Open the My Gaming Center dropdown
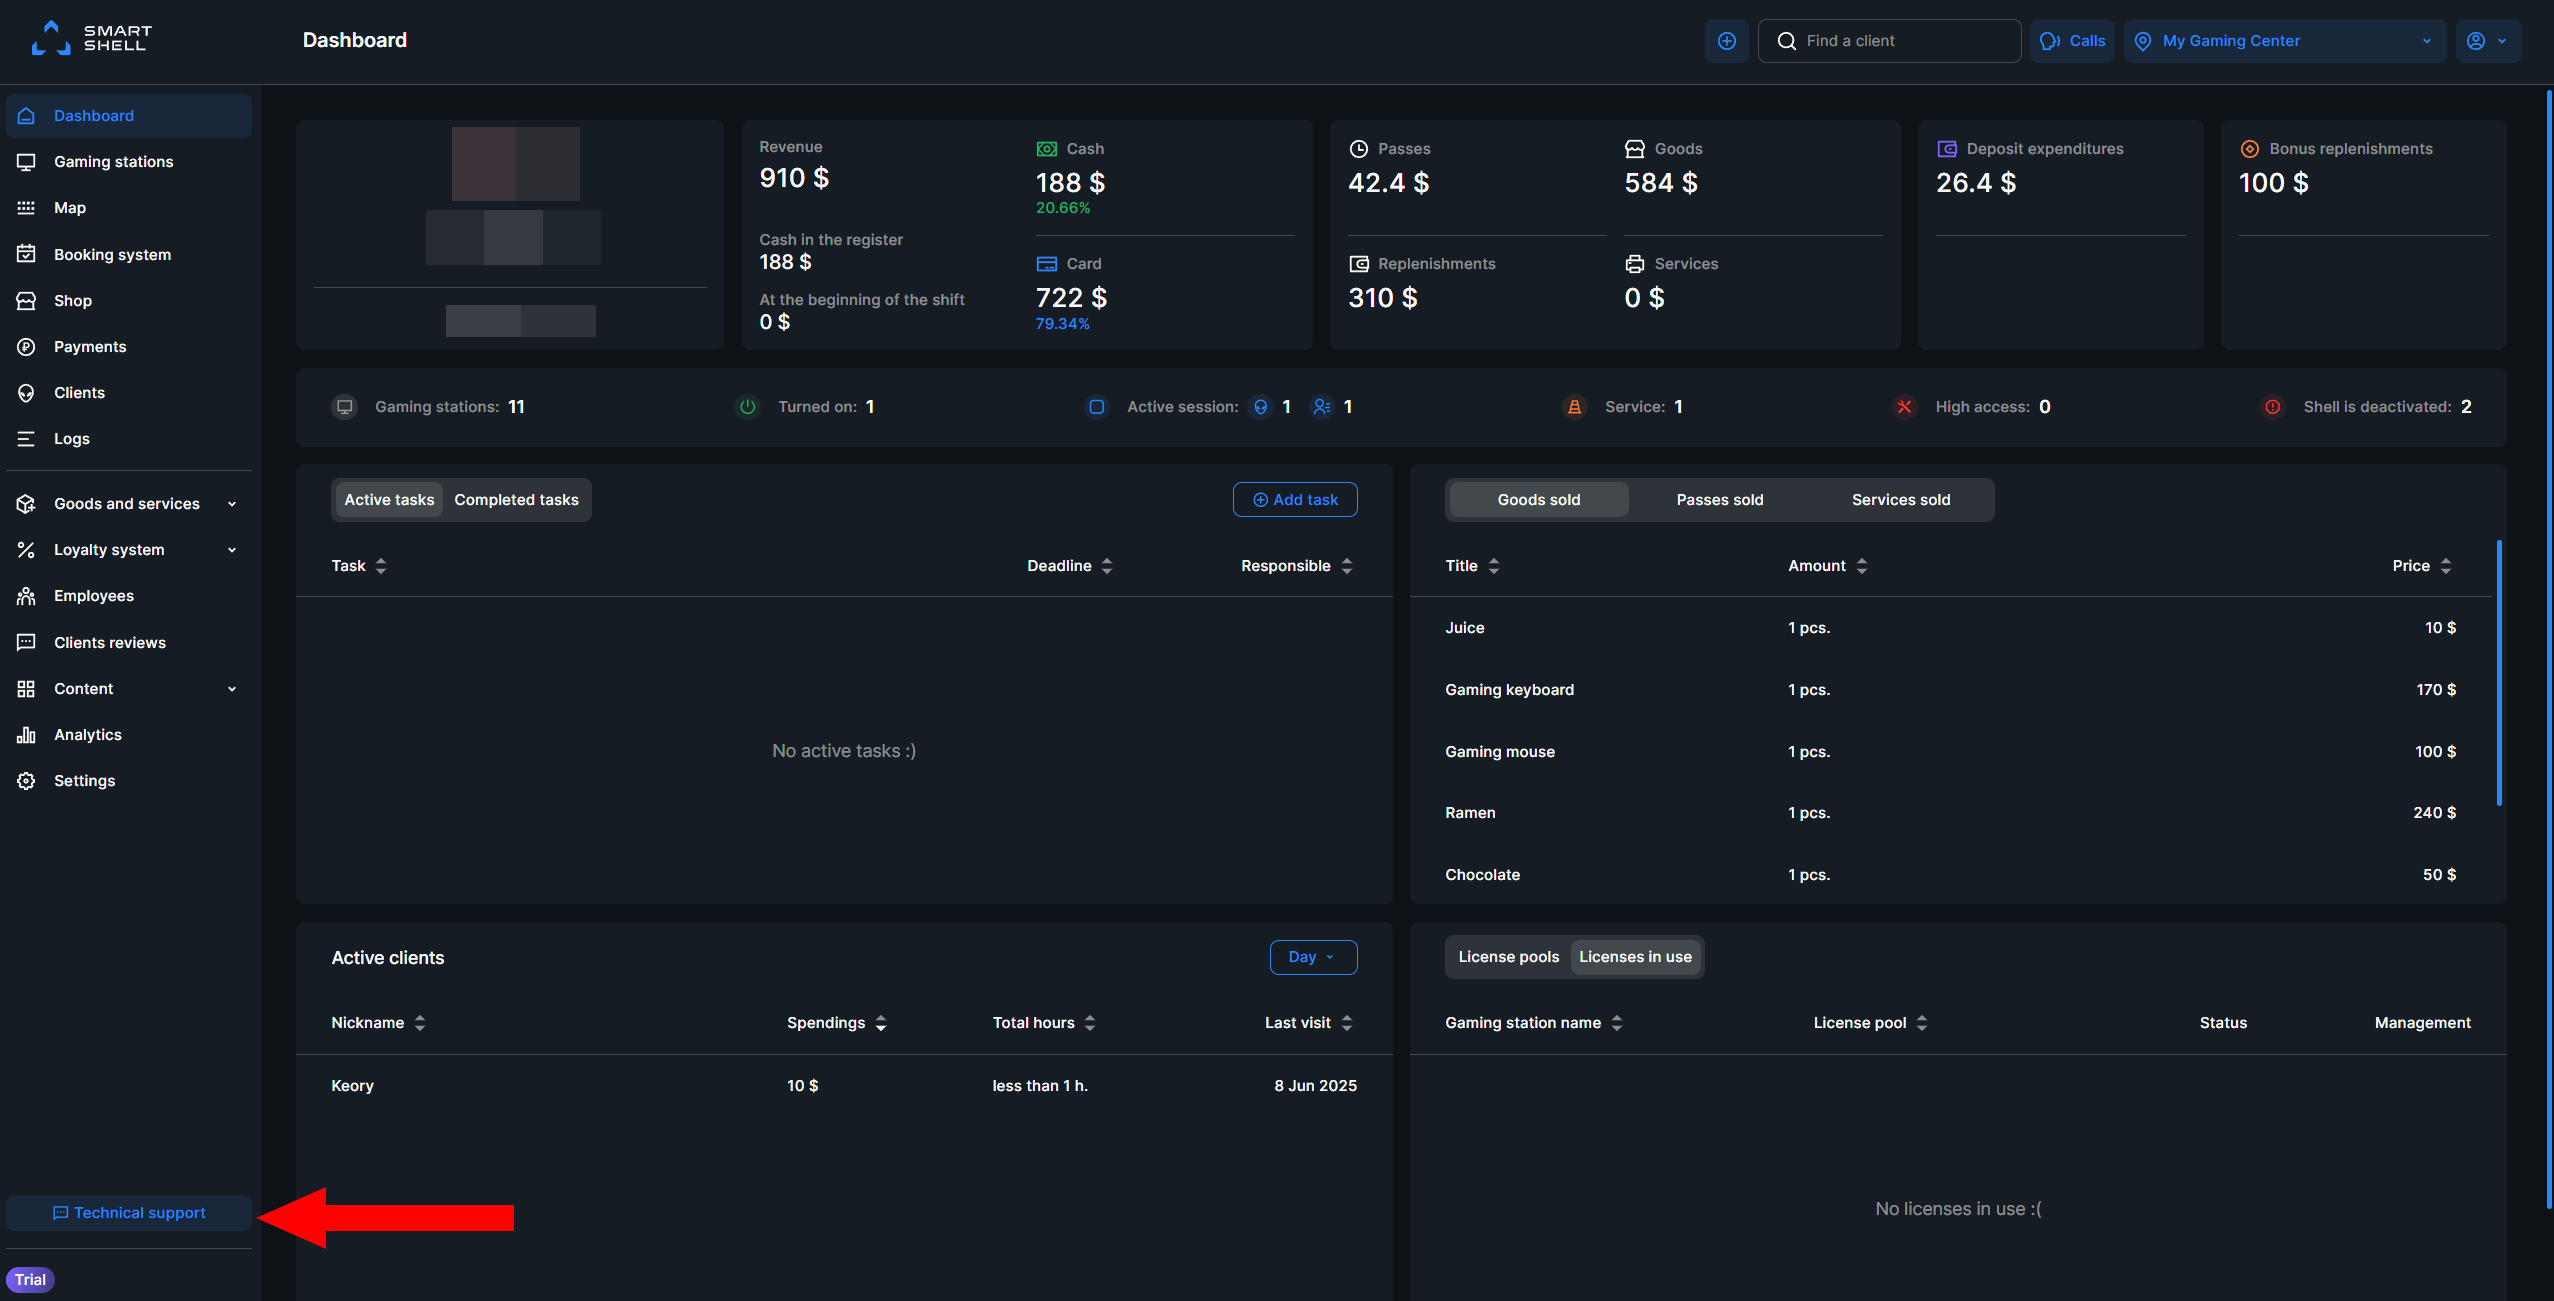The height and width of the screenshot is (1301, 2554). 2284,41
